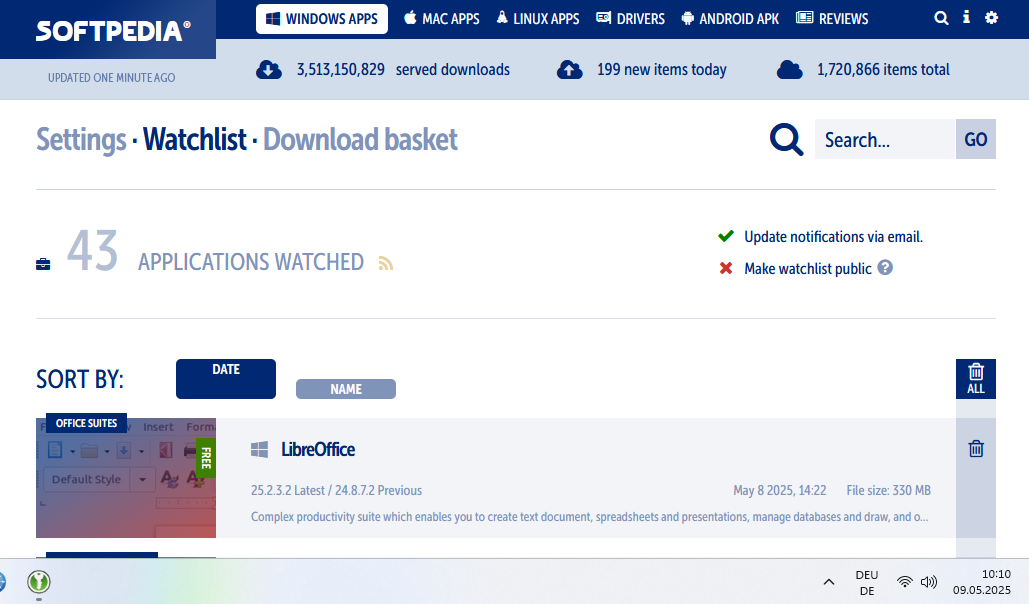Screen dimensions: 1029x604
Task: Open the volume speaker tray icon
Action: pos(929,582)
